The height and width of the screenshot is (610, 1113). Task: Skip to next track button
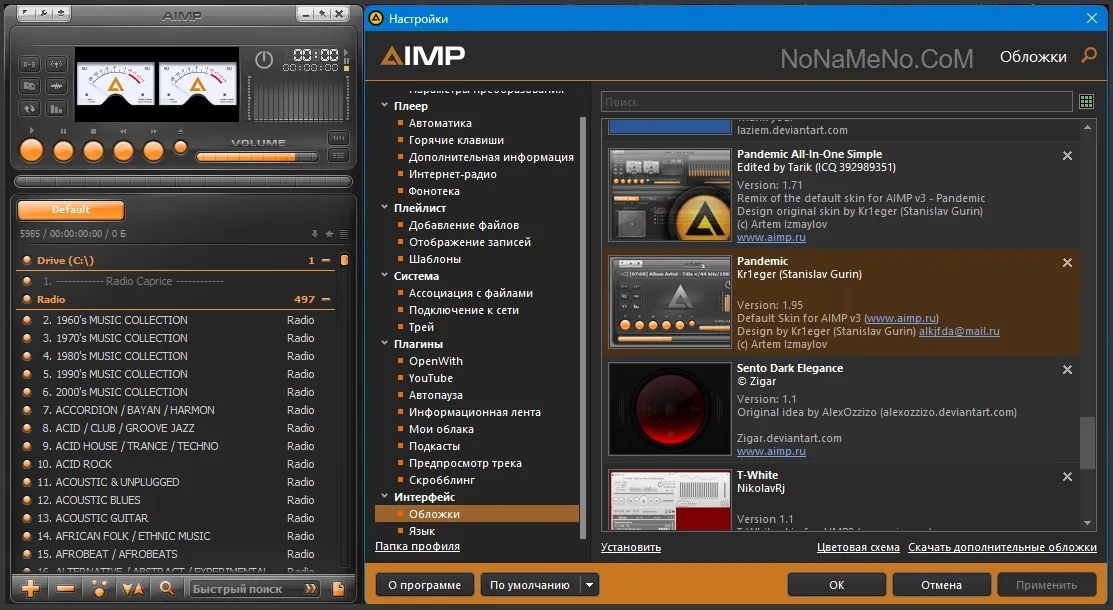pyautogui.click(x=153, y=151)
